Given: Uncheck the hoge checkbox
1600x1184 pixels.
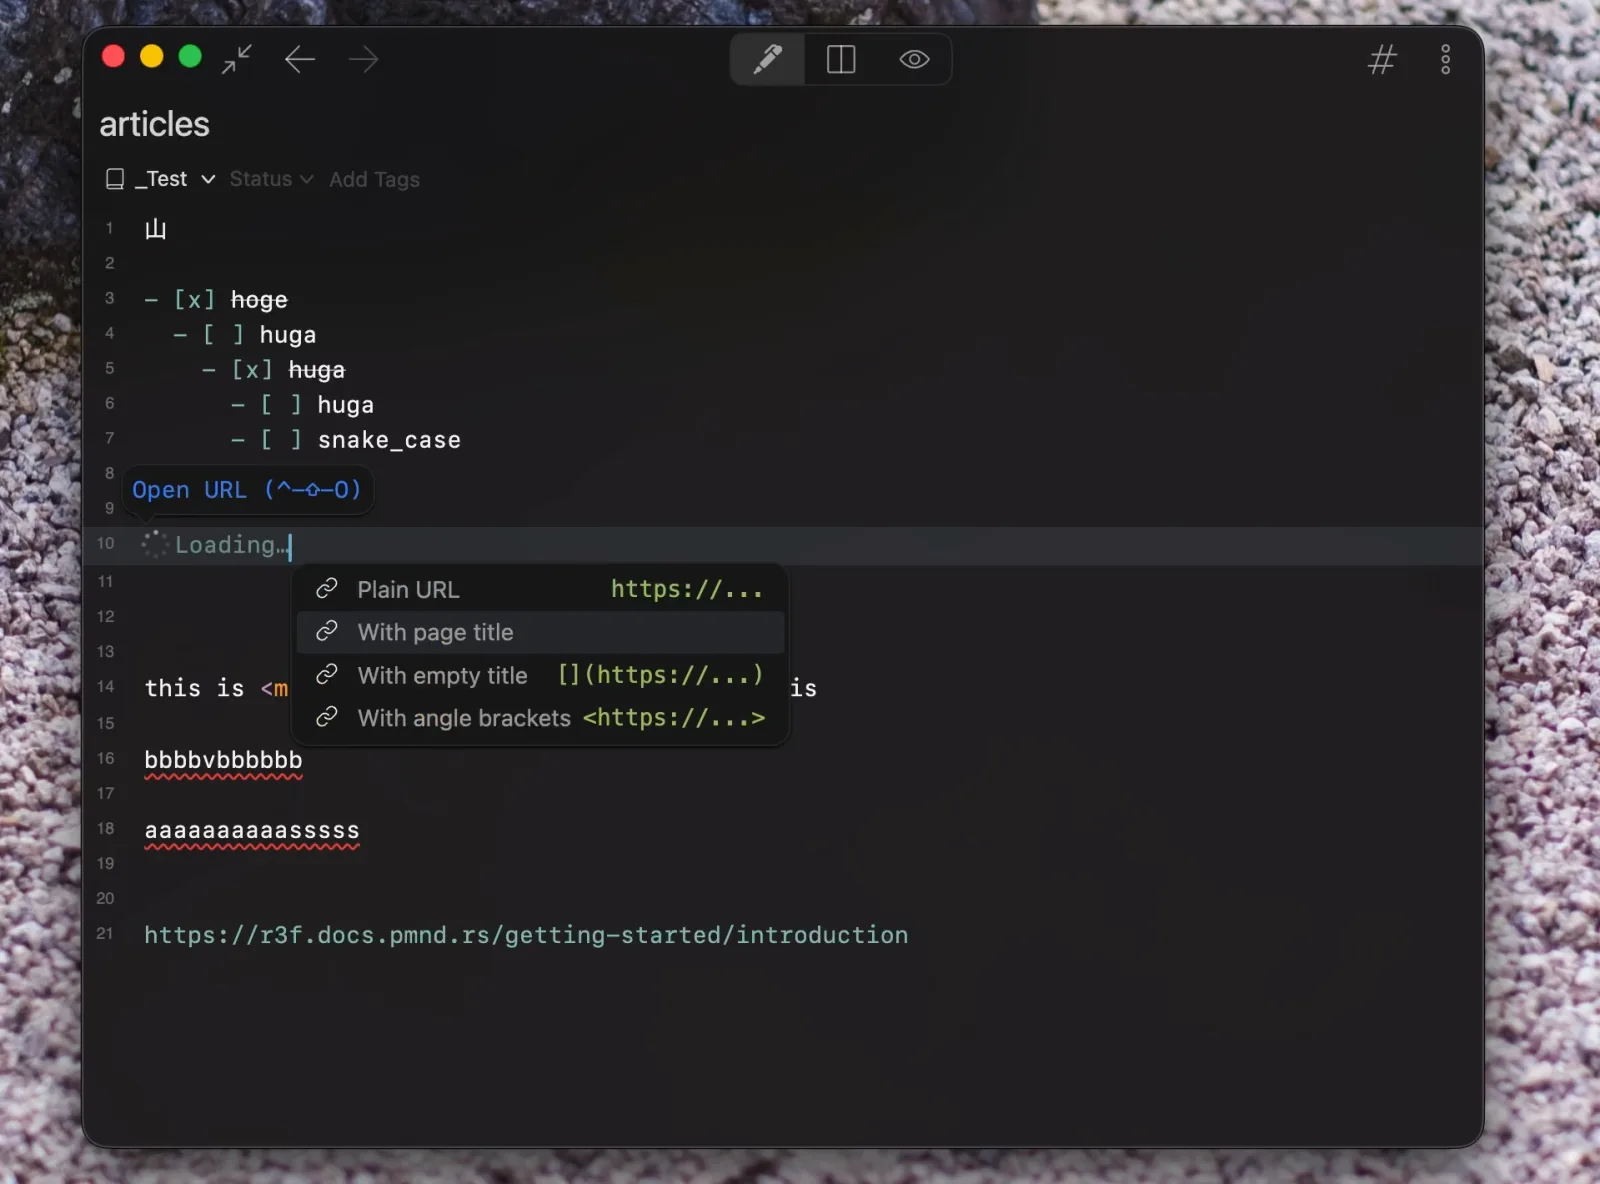Looking at the screenshot, I should [x=195, y=300].
